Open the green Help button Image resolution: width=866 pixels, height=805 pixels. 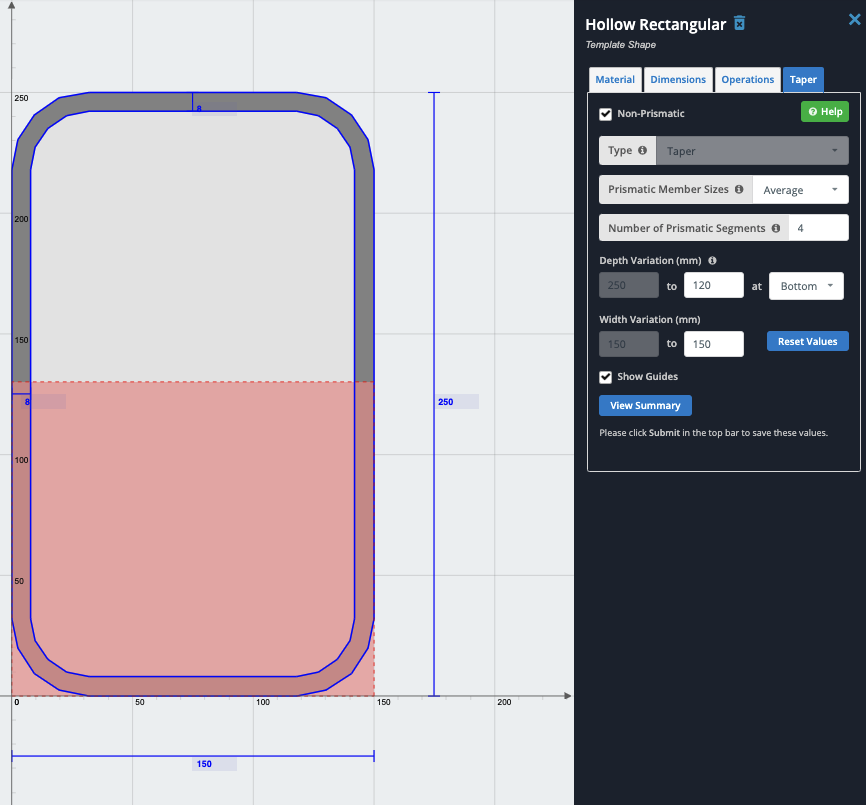825,112
